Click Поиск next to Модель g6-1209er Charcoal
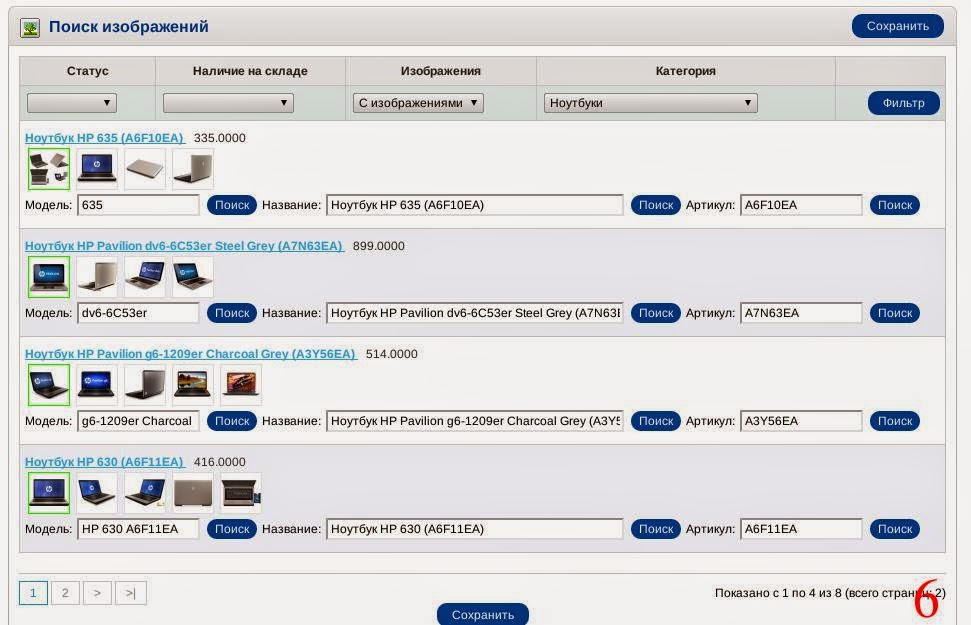 (x=232, y=421)
